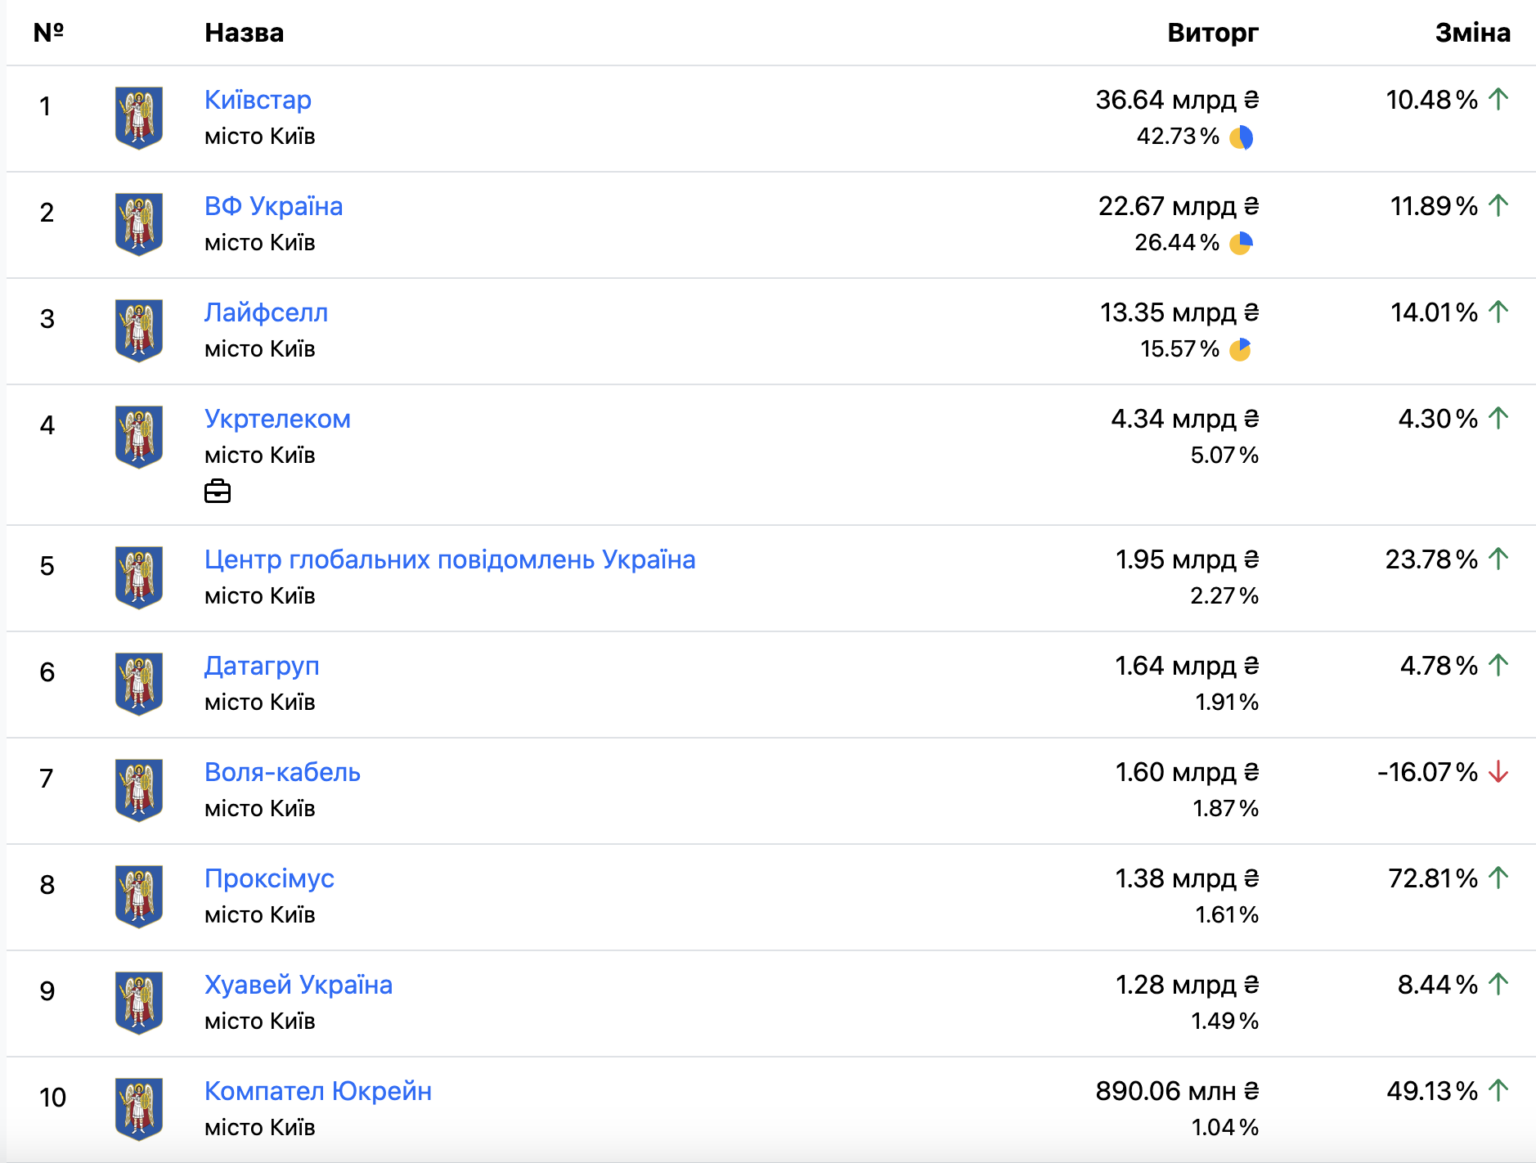Click the № column header
1536x1163 pixels.
click(48, 33)
